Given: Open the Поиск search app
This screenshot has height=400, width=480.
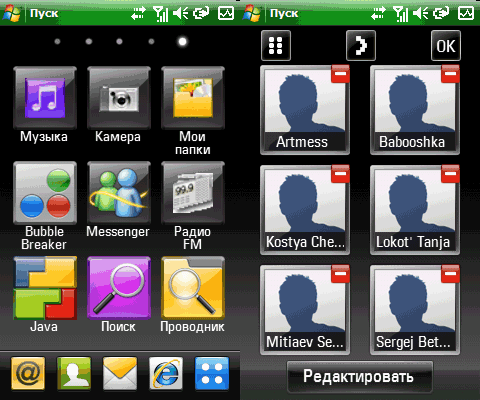Looking at the screenshot, I should point(119,288).
